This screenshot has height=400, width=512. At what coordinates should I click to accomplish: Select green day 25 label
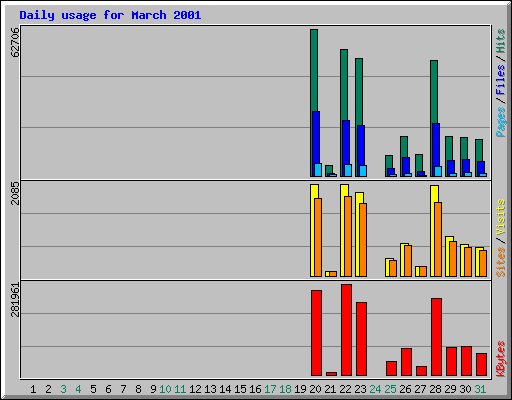390,389
